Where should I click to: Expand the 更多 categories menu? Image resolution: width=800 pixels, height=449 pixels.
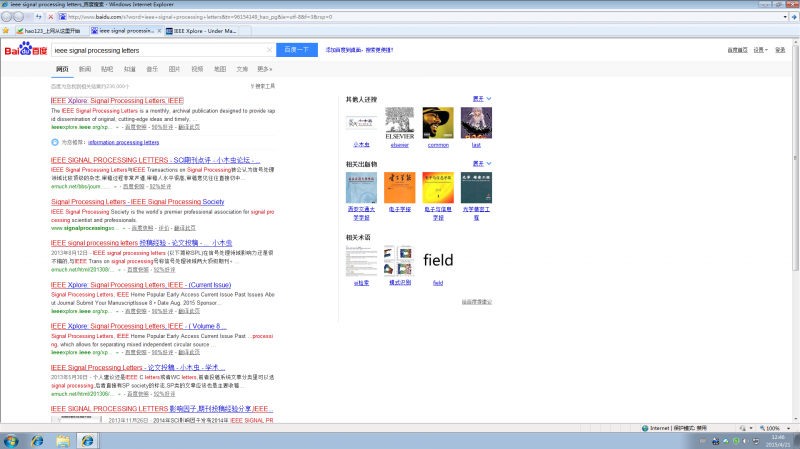pyautogui.click(x=264, y=69)
